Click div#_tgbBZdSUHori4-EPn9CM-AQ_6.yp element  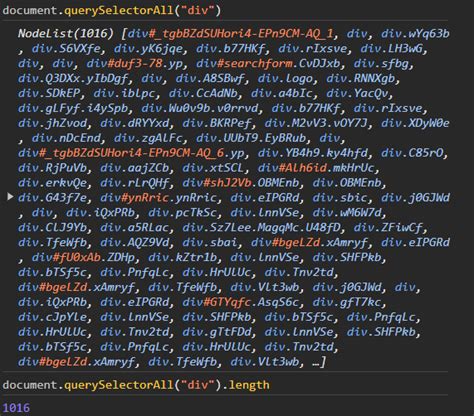tap(131, 153)
